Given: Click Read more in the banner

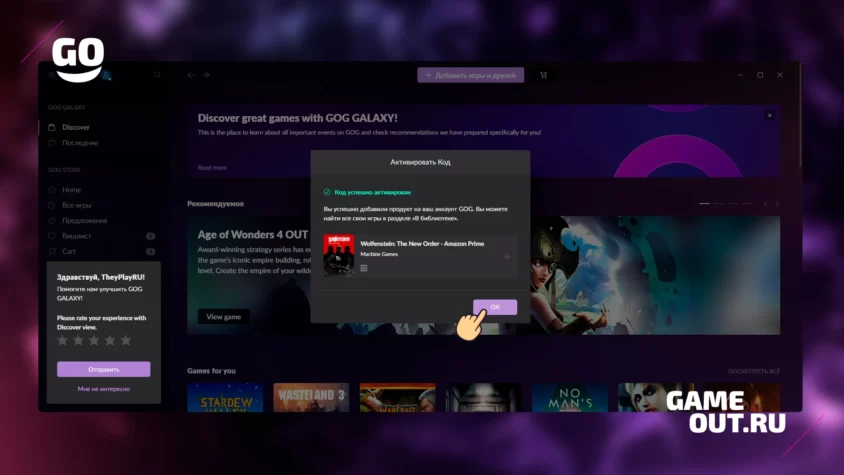Looking at the screenshot, I should (212, 167).
